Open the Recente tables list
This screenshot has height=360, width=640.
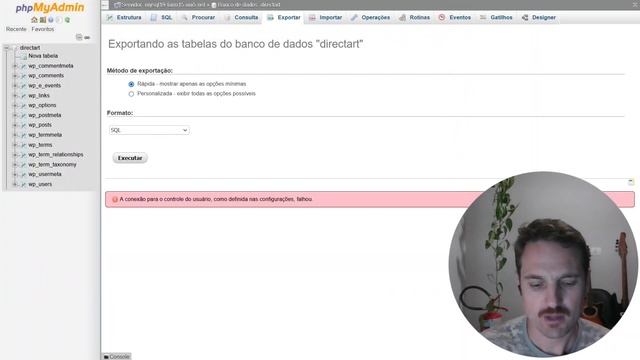coord(16,29)
